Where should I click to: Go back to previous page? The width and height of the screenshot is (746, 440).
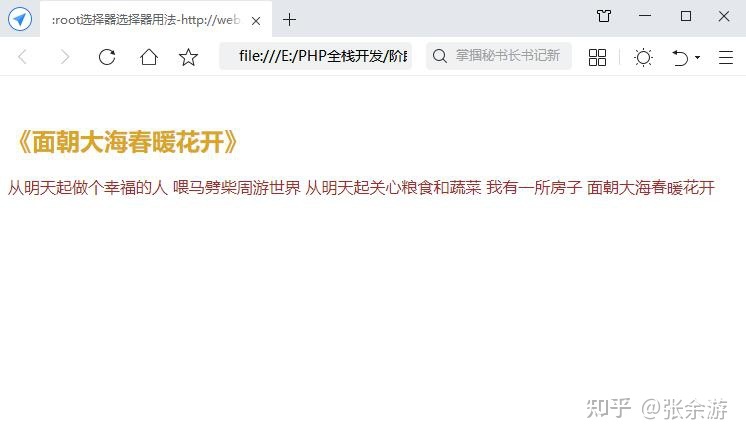(22, 57)
